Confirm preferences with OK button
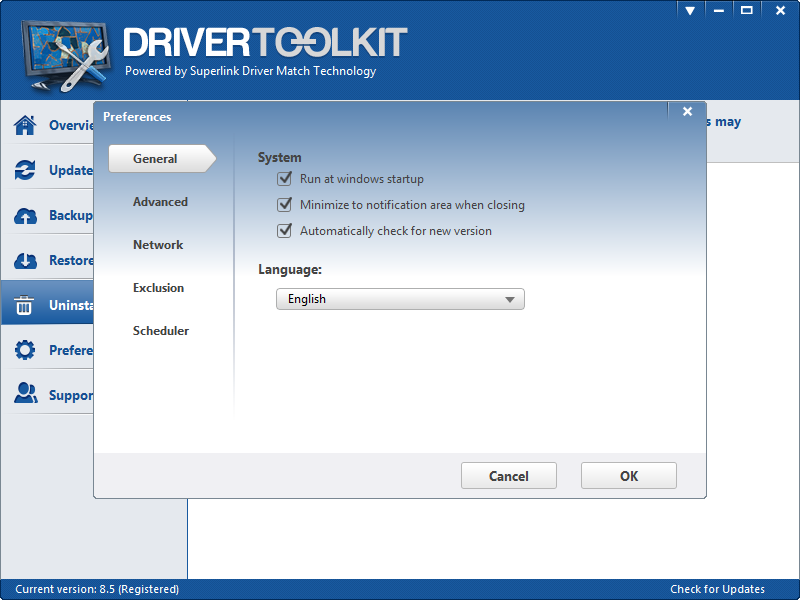The width and height of the screenshot is (800, 600). (629, 476)
